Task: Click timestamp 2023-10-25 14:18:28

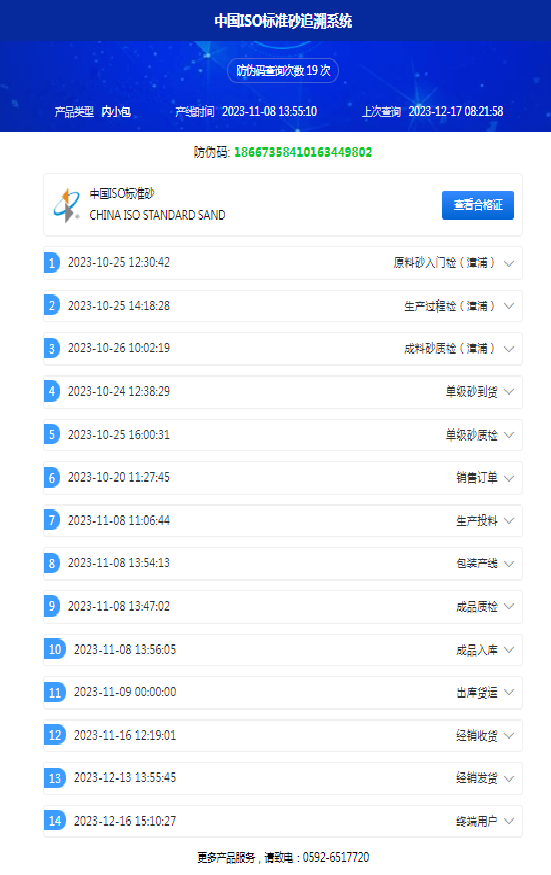Action: (119, 306)
